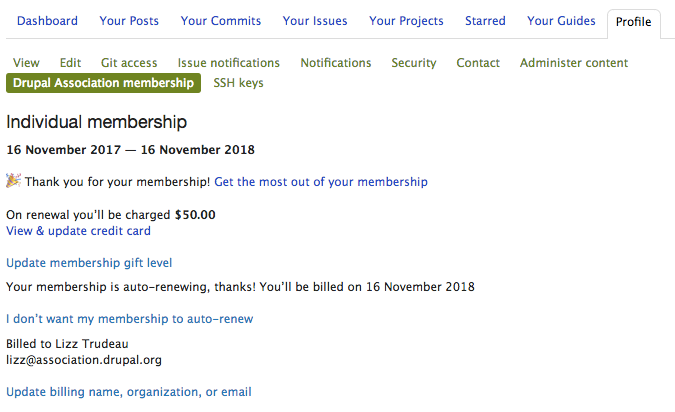Go to Git access settings
Image resolution: width=675 pixels, height=412 pixels.
(x=129, y=63)
